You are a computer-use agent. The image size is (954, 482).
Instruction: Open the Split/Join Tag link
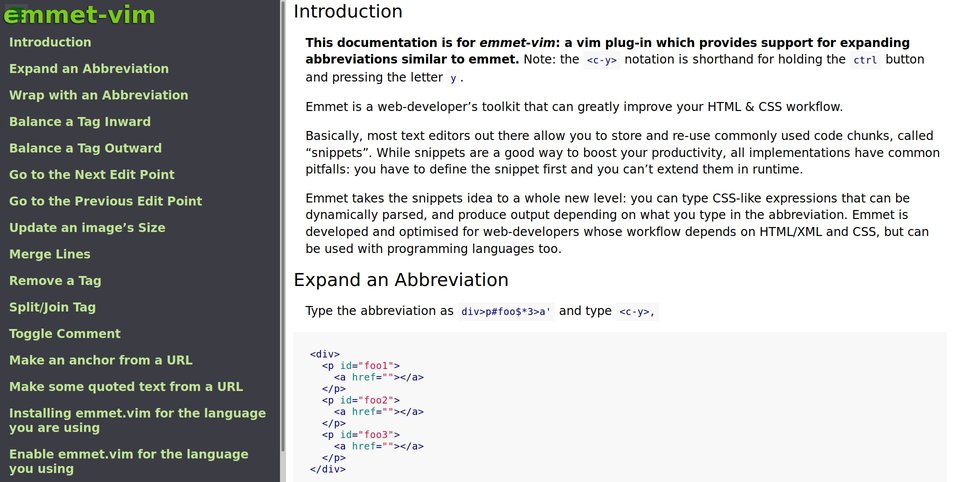click(52, 307)
